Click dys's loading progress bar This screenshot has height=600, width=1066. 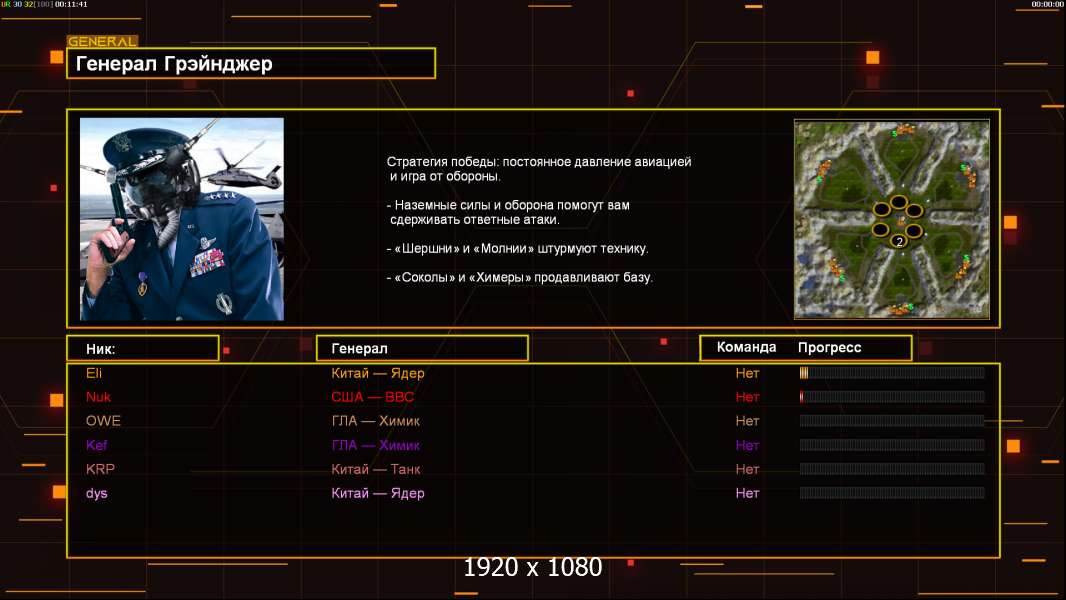click(892, 493)
